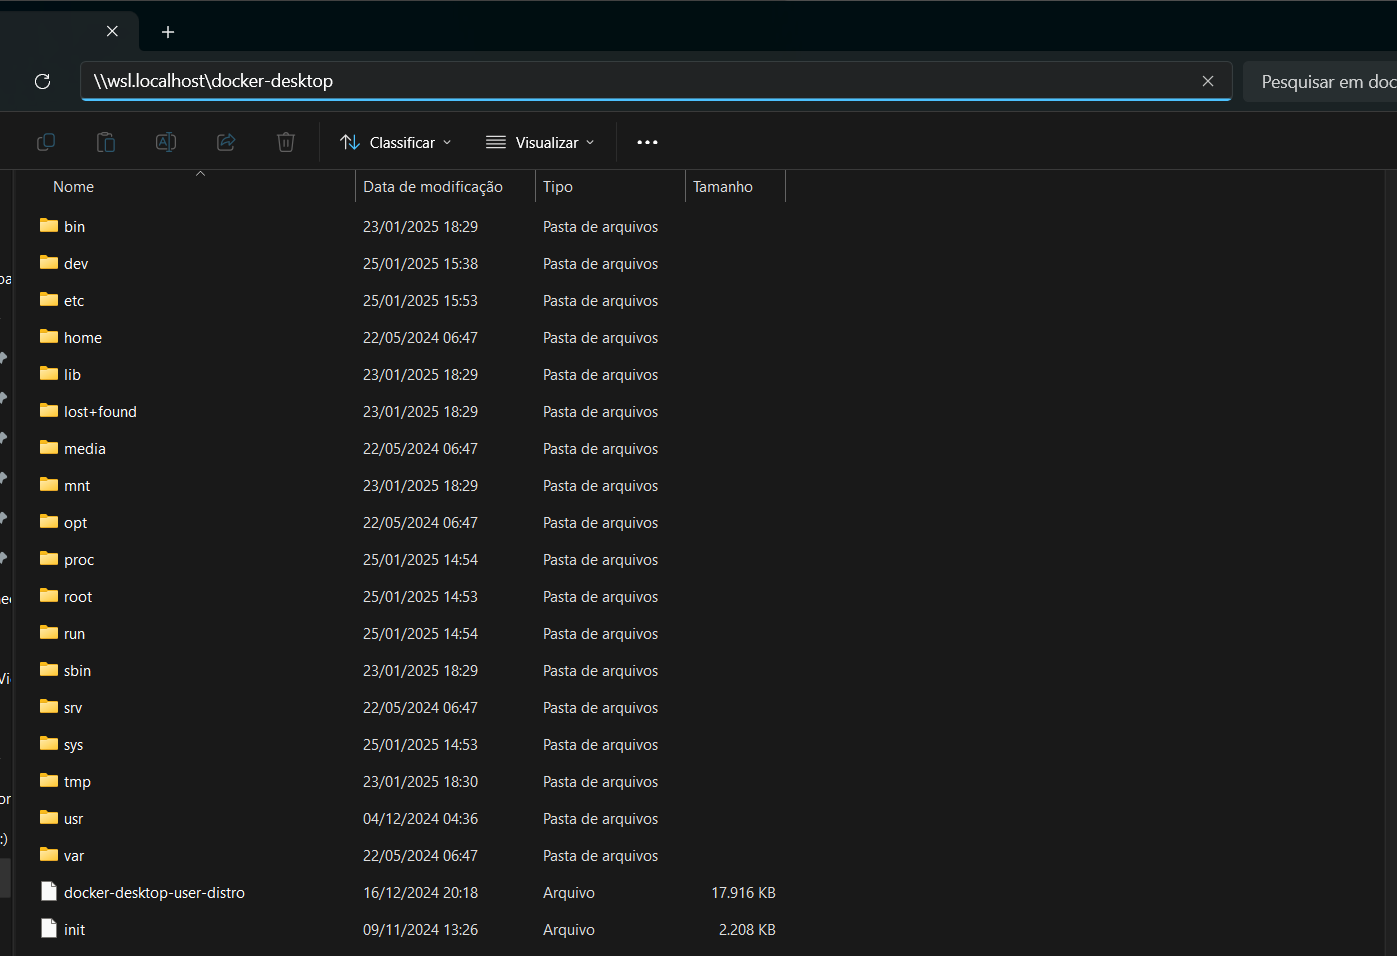Click the lost+found folder name text
This screenshot has width=1397, height=956.
click(100, 412)
